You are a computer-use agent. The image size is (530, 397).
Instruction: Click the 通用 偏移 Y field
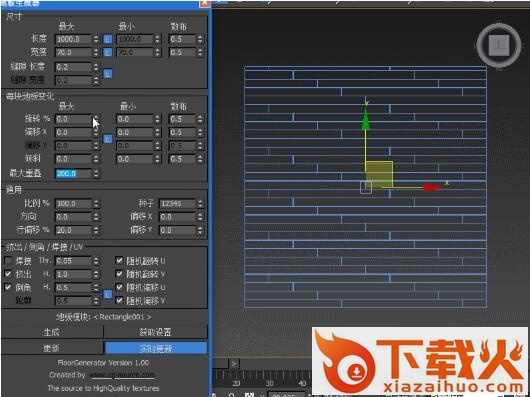coord(177,230)
